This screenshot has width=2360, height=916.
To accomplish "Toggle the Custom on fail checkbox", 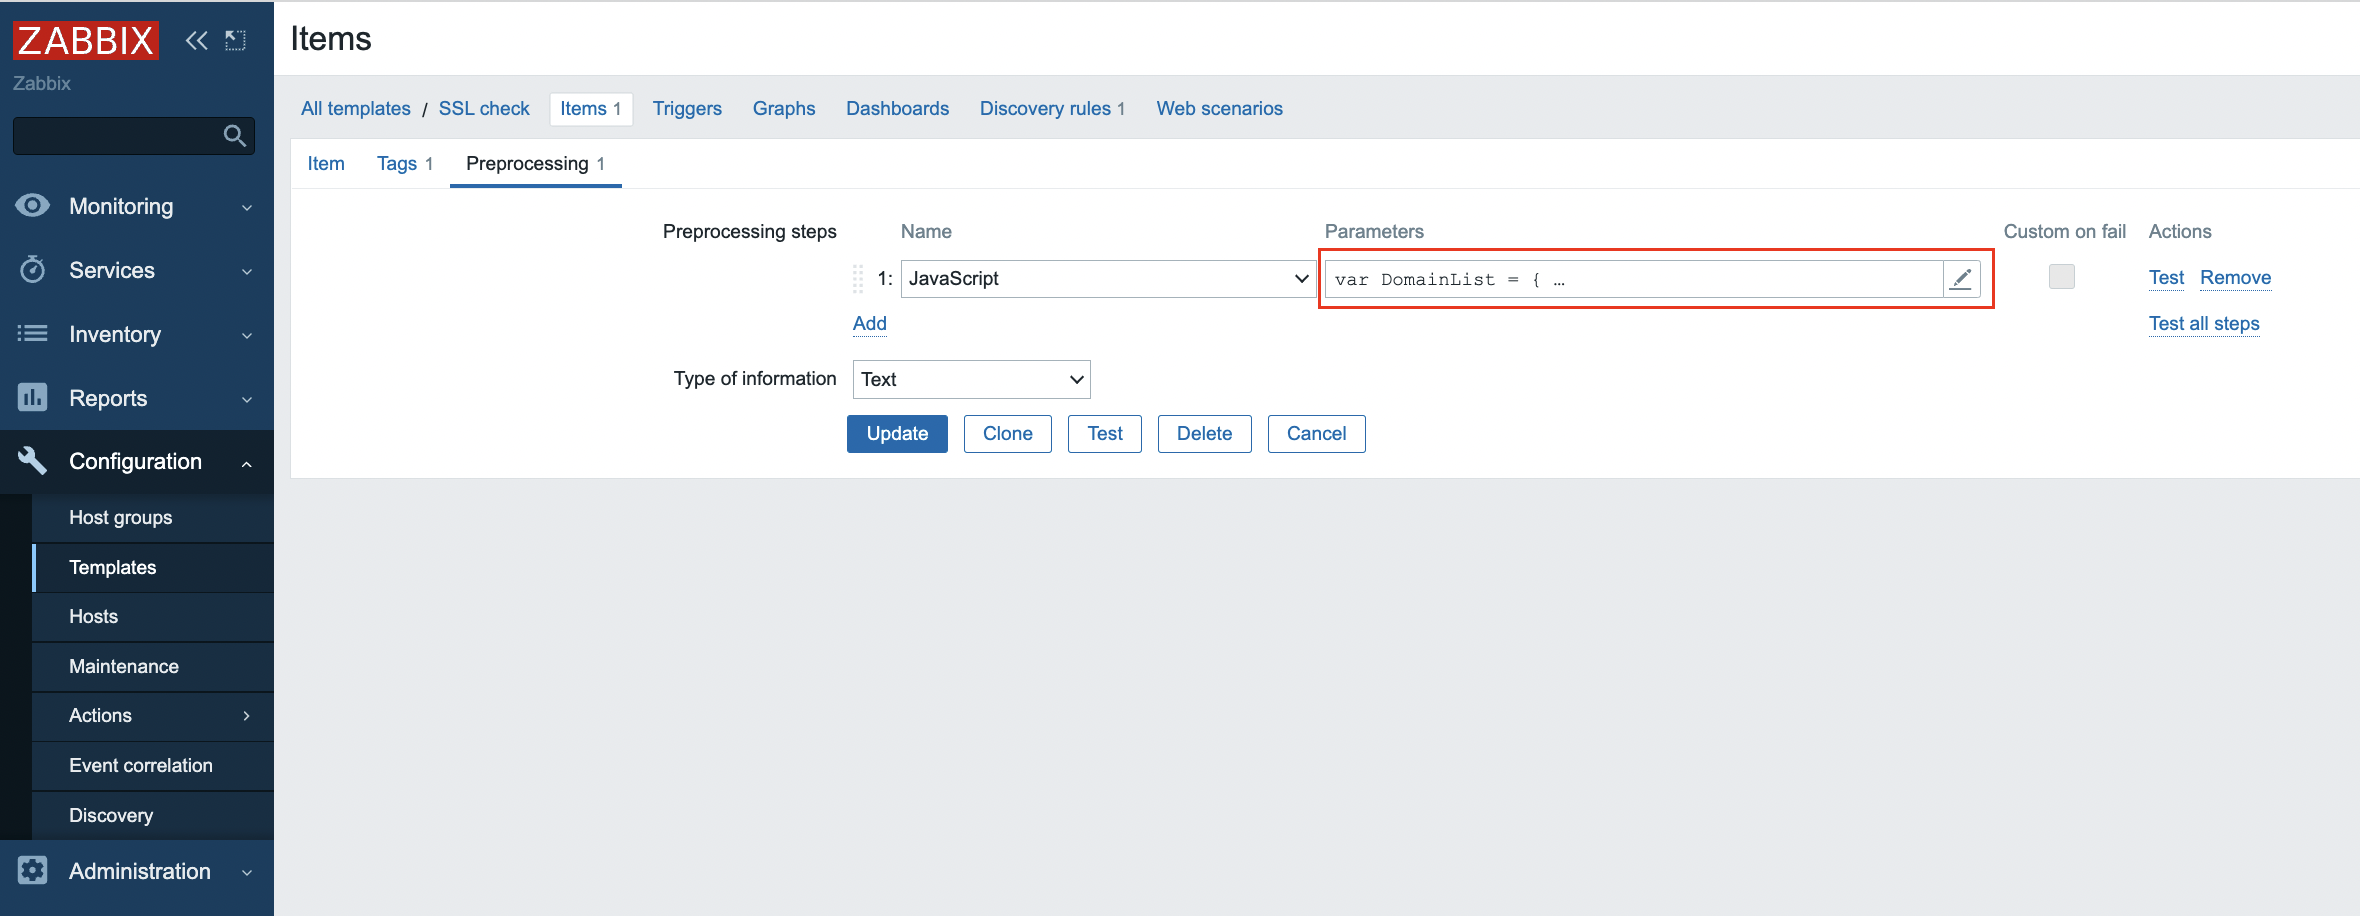I will [2061, 277].
